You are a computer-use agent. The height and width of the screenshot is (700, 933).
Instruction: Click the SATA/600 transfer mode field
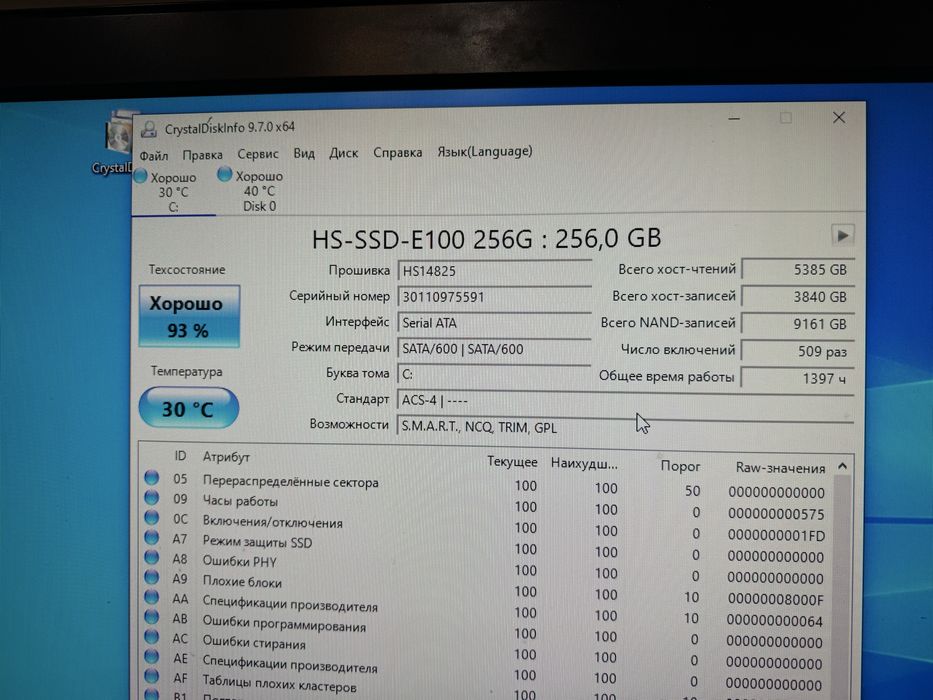click(494, 349)
